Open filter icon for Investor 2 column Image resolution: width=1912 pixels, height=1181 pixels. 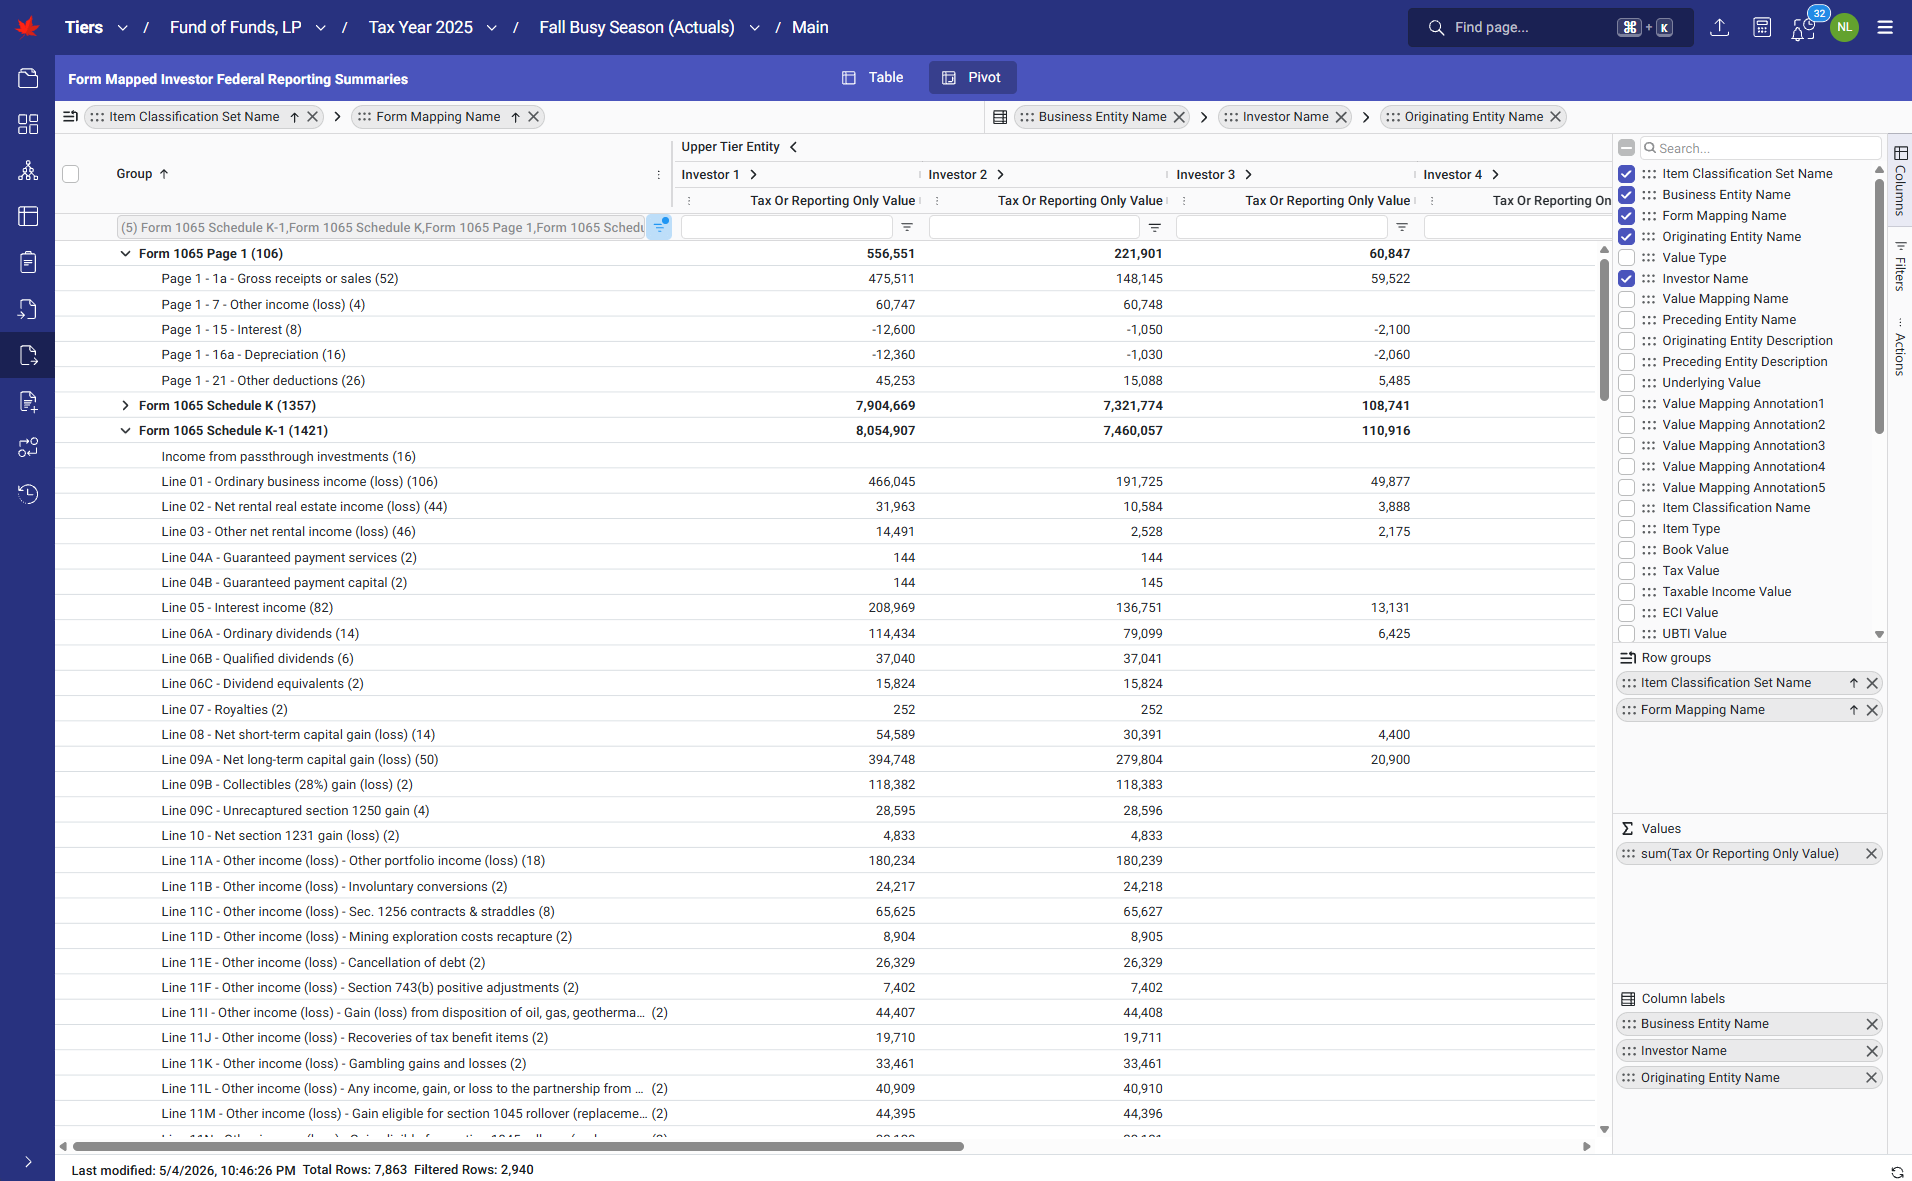1155,228
